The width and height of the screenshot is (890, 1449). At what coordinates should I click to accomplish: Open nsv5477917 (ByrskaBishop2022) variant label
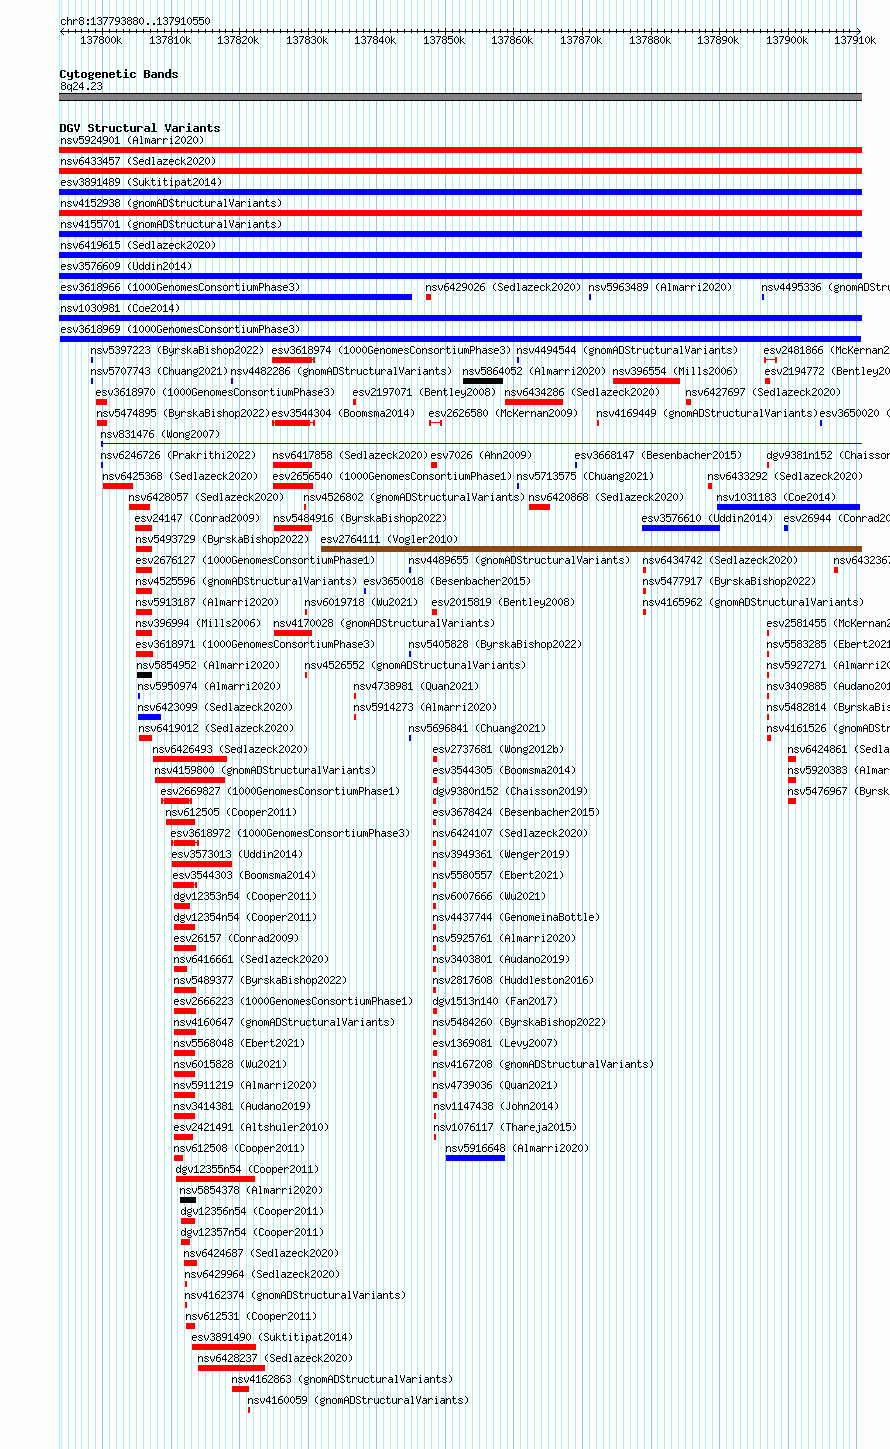point(729,581)
